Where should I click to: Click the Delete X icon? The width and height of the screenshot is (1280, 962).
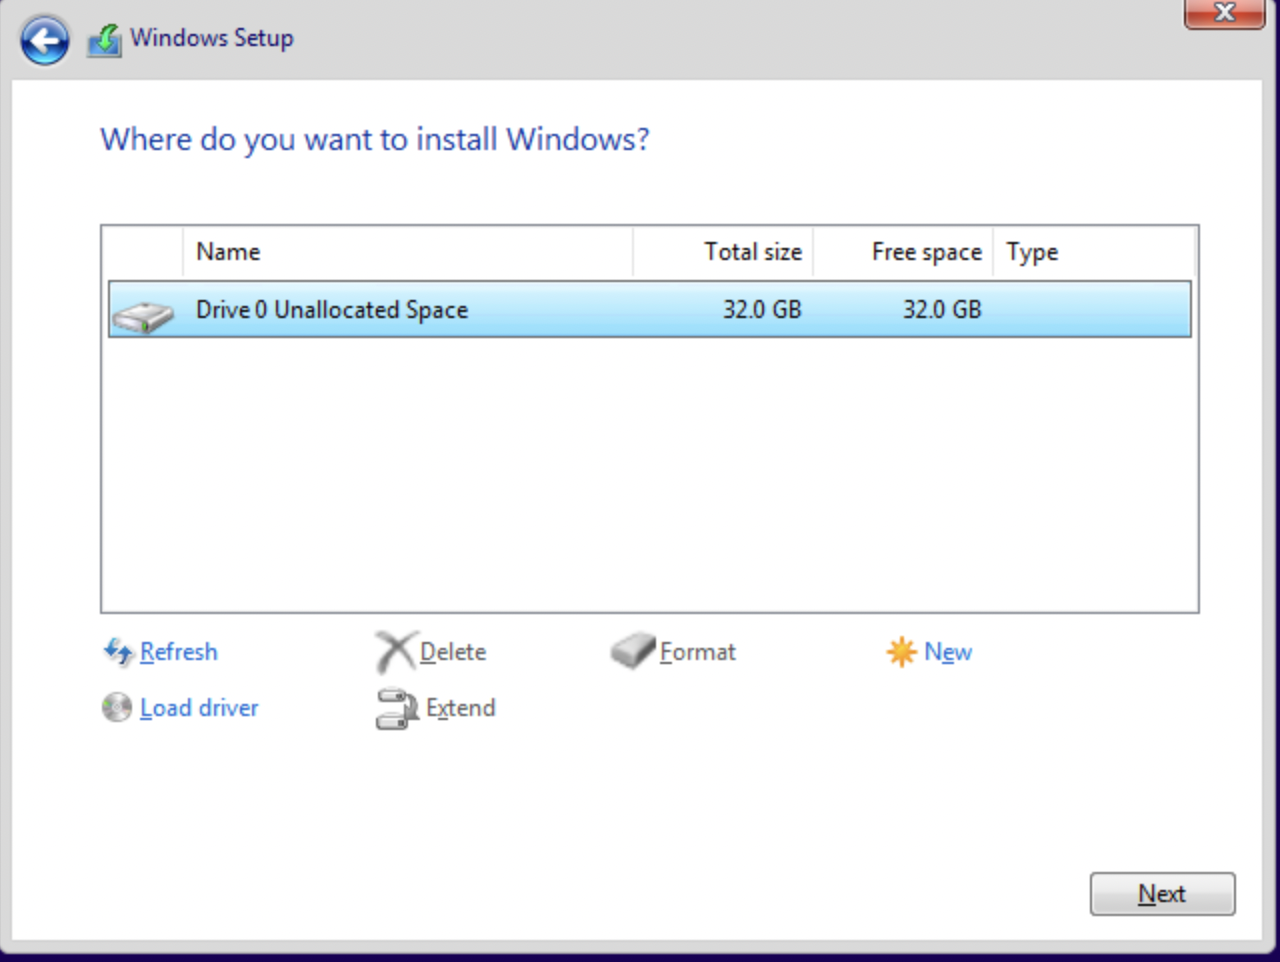tap(395, 652)
